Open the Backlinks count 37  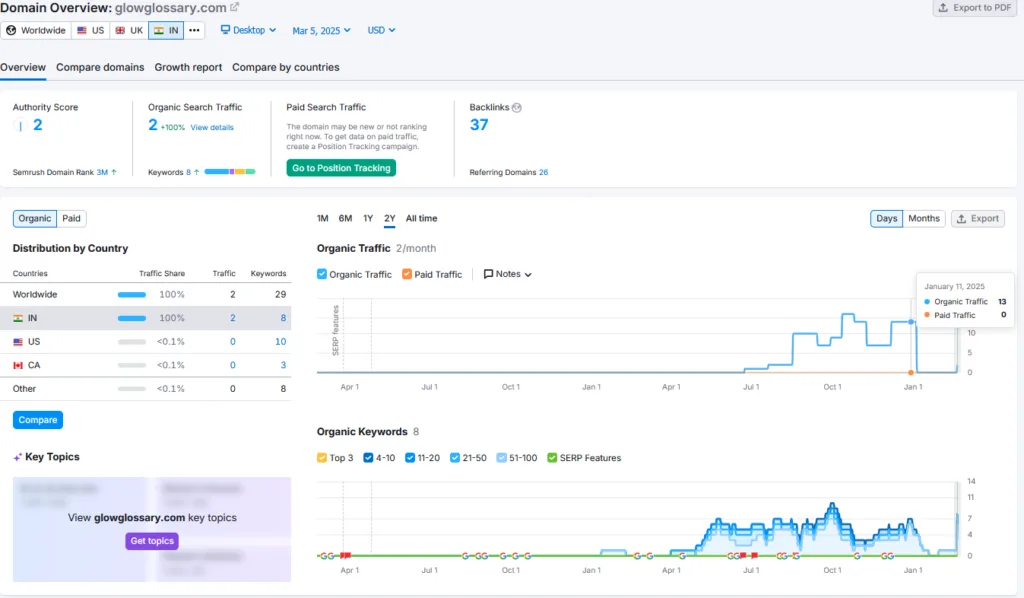(479, 125)
